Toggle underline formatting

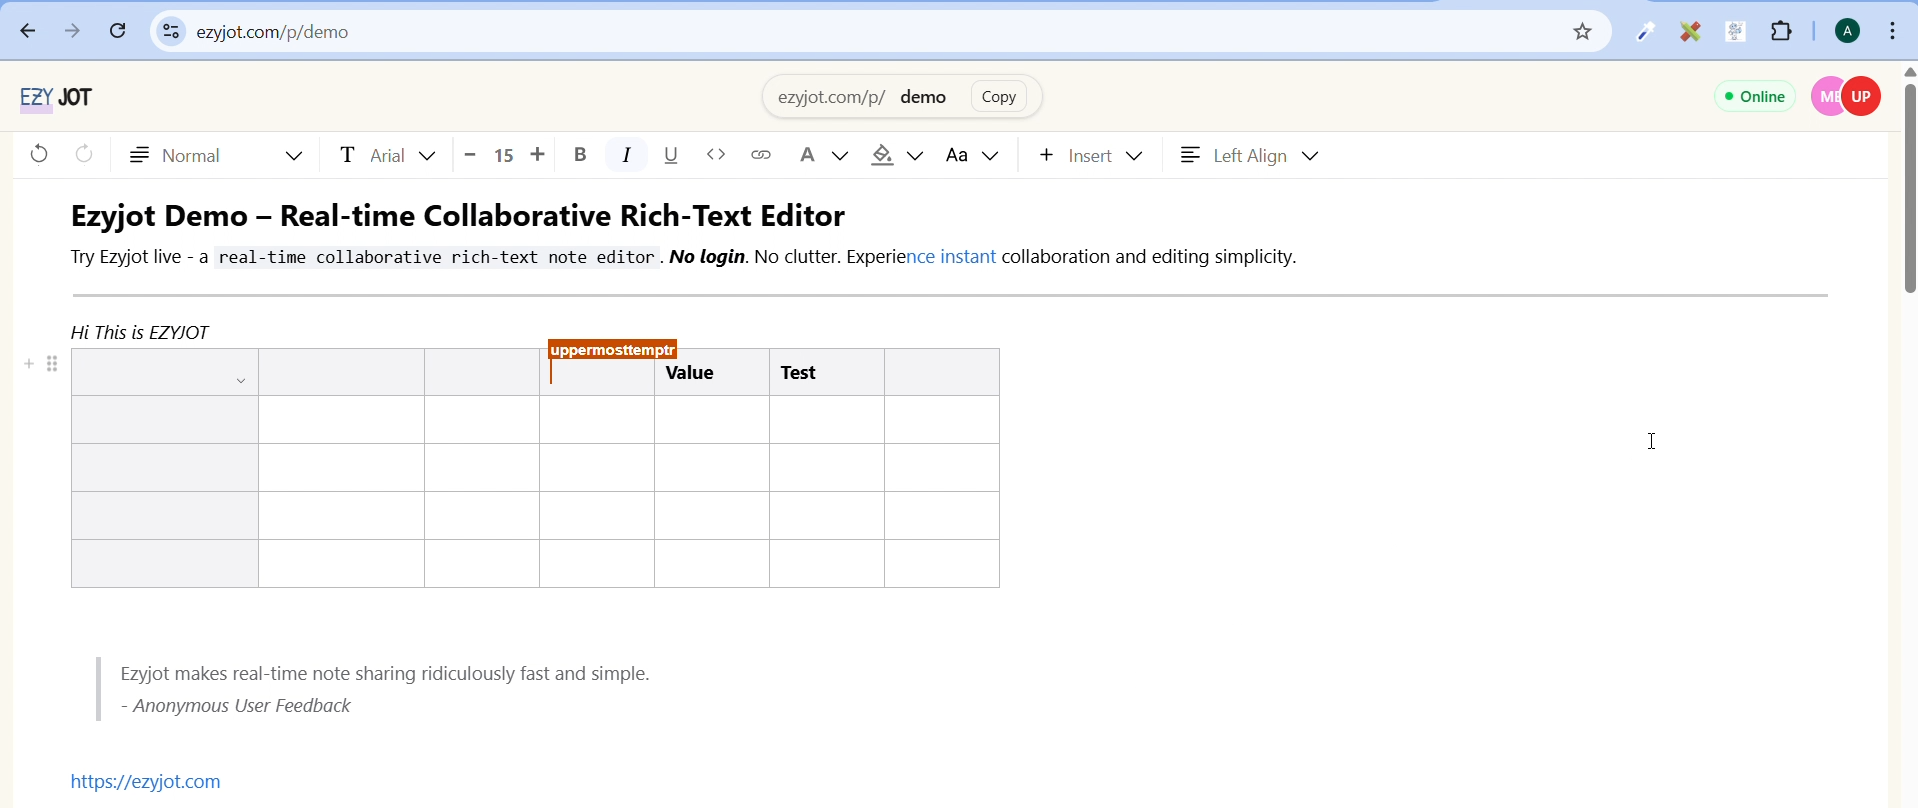point(673,156)
